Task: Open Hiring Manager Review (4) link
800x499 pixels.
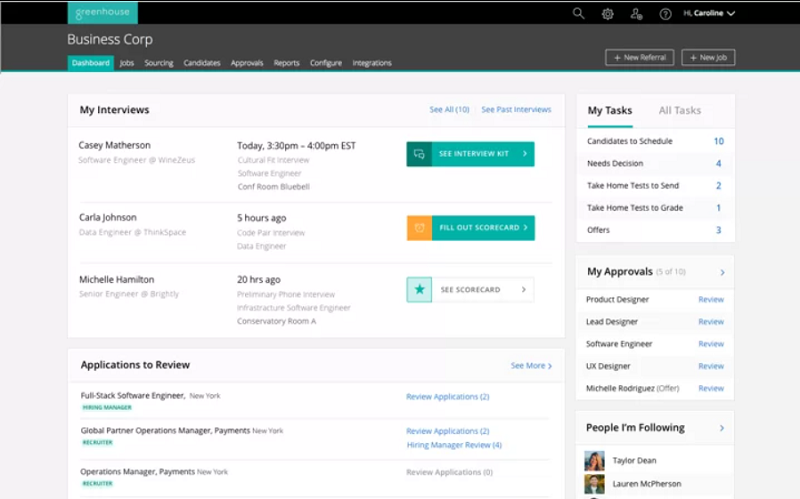Action: click(454, 445)
